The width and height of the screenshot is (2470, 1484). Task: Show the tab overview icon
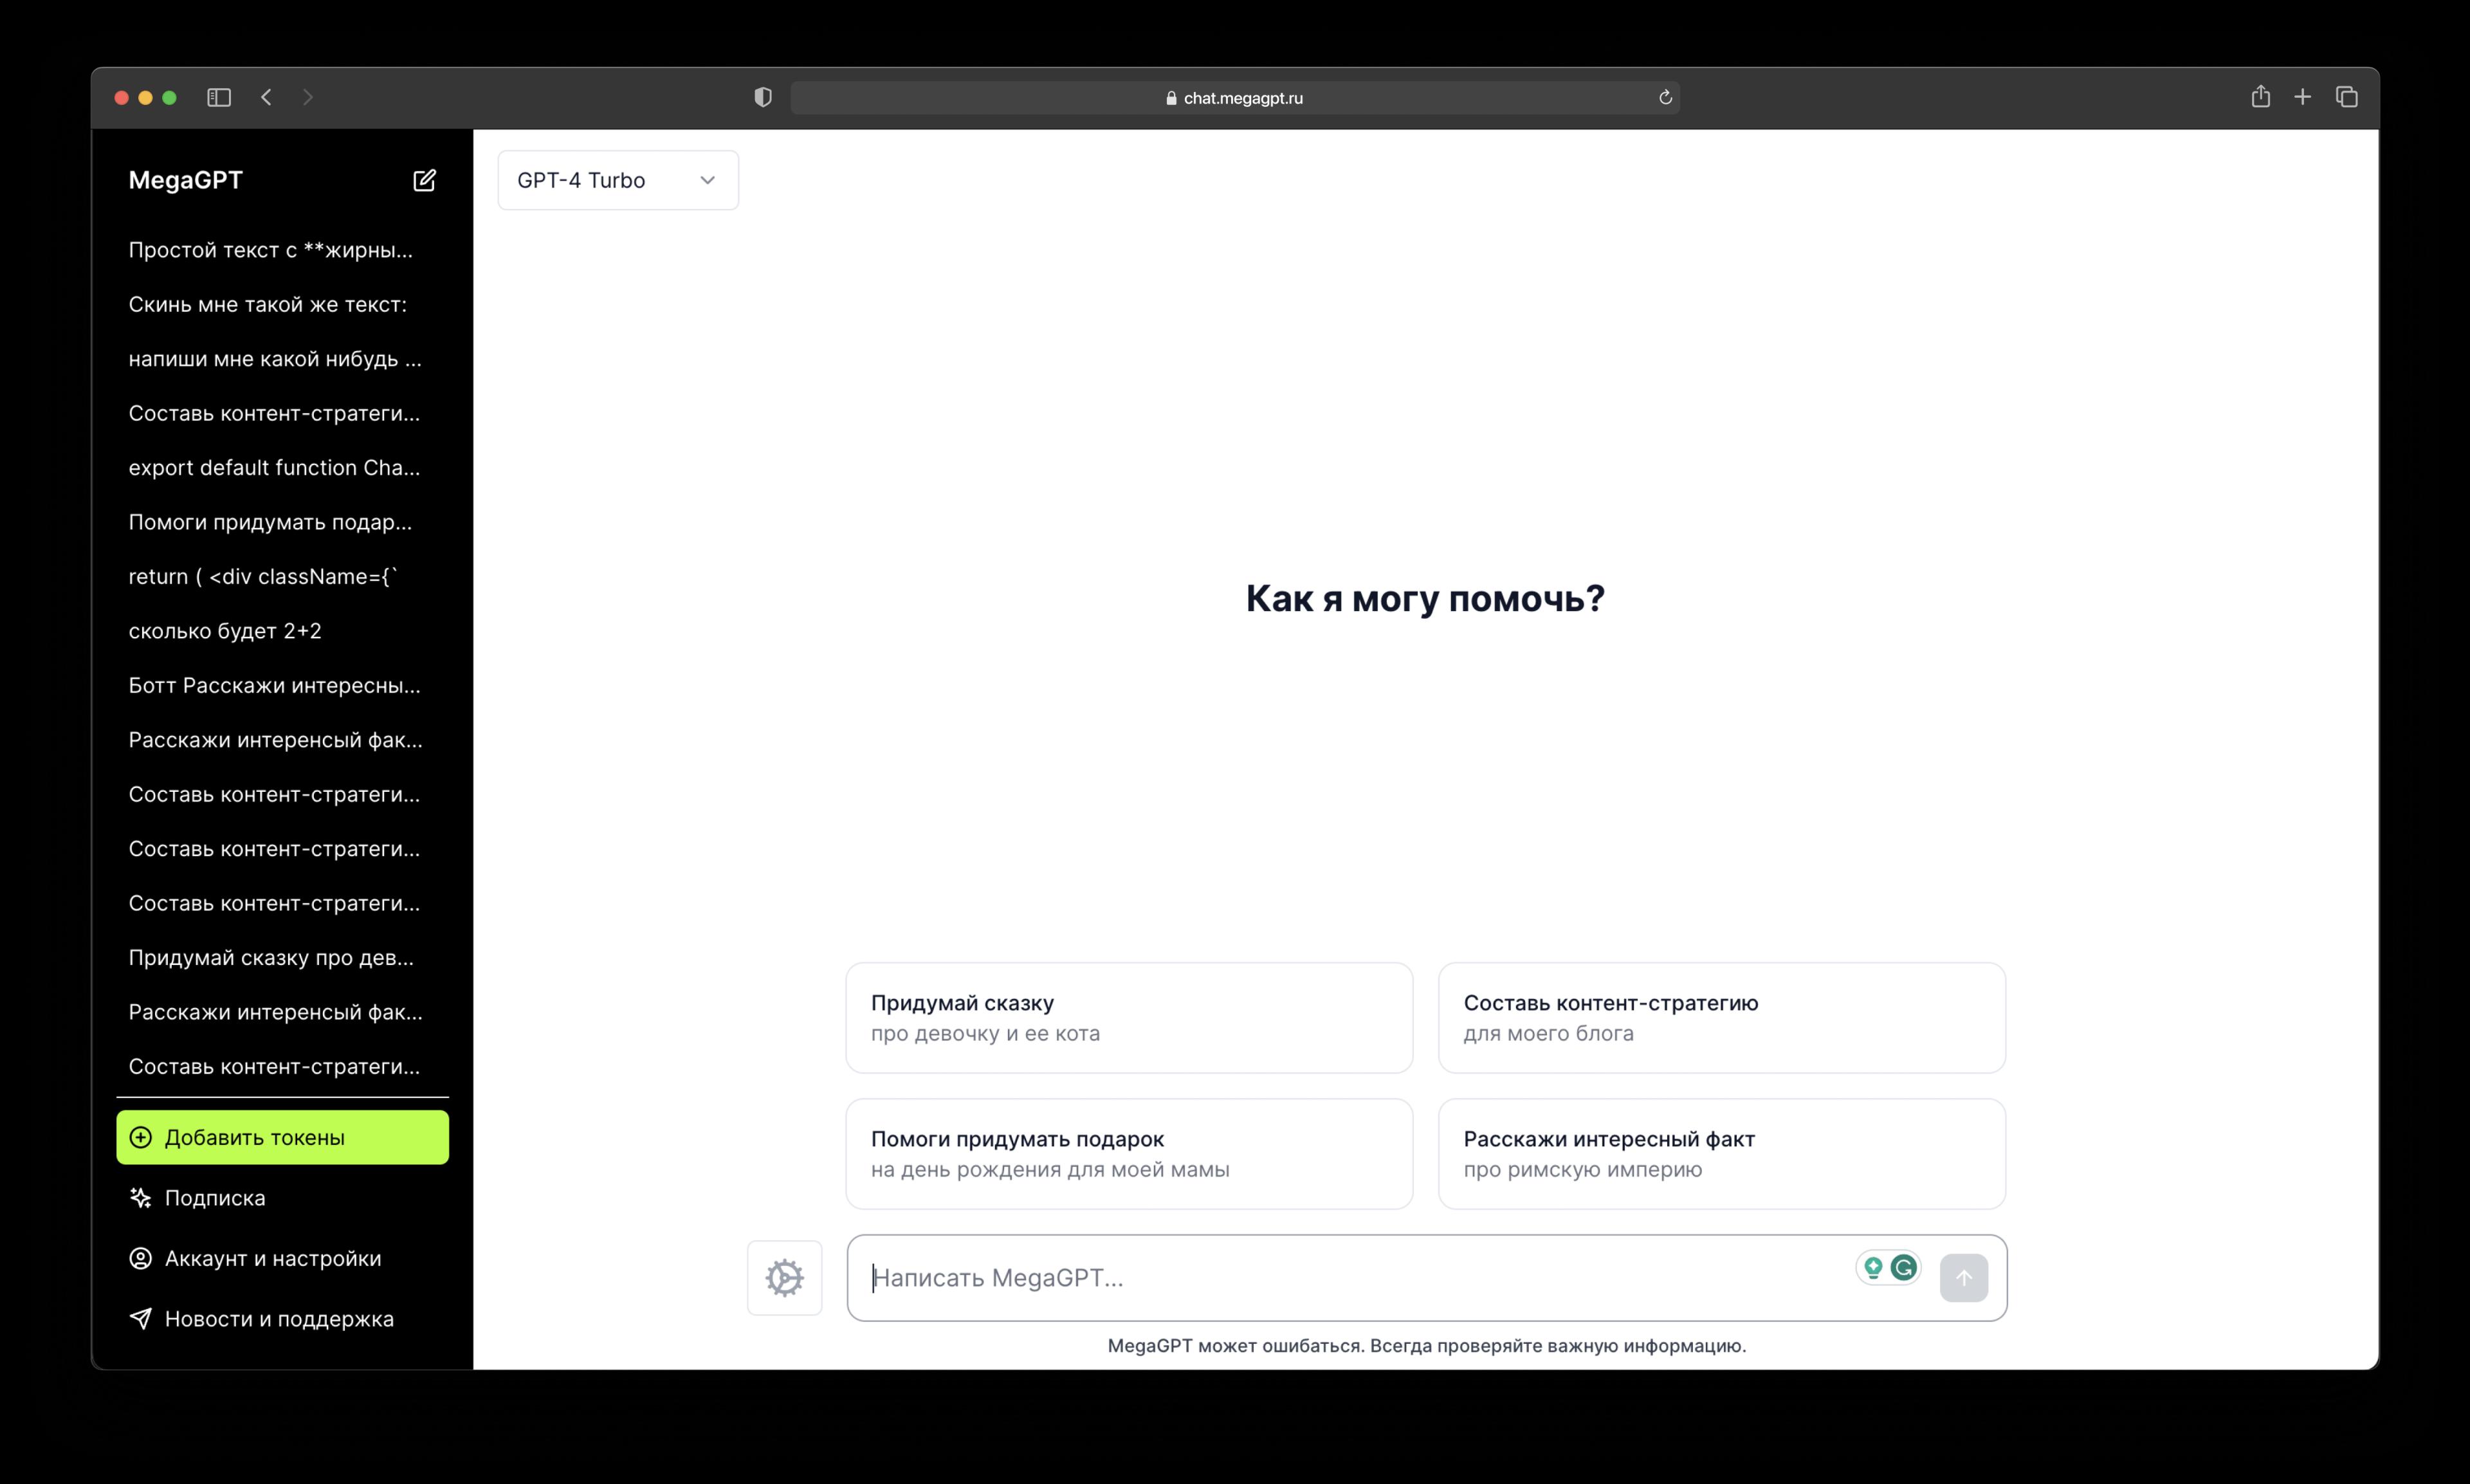[2346, 97]
